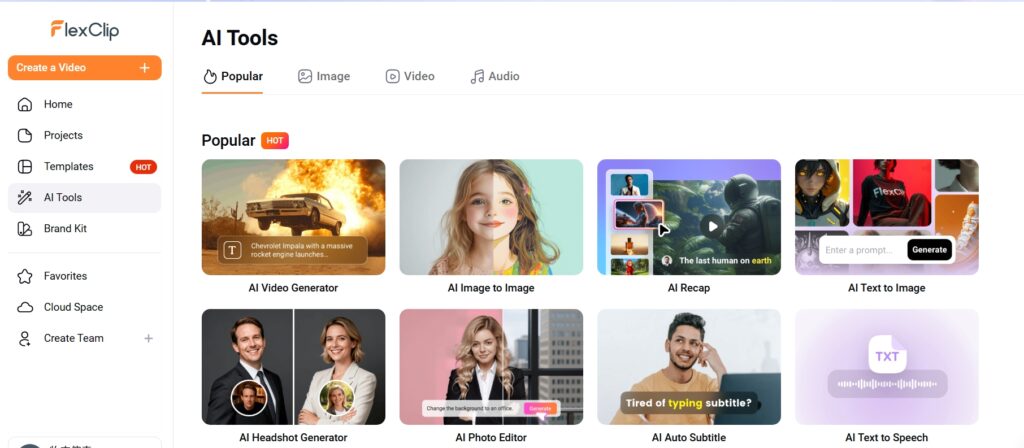
Task: Click the plus sign beside Create Team
Action: pos(148,339)
